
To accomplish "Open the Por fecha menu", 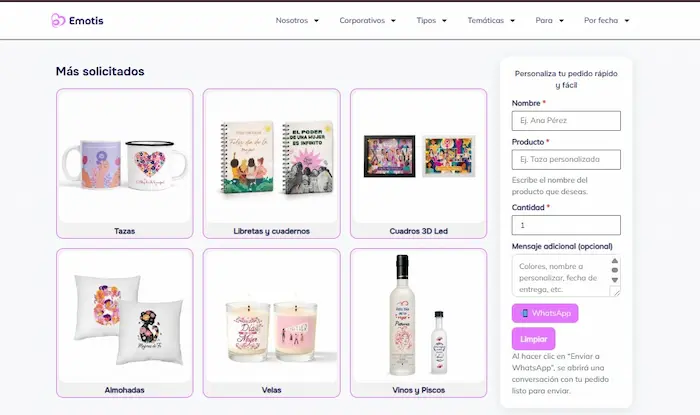I will click(x=601, y=21).
